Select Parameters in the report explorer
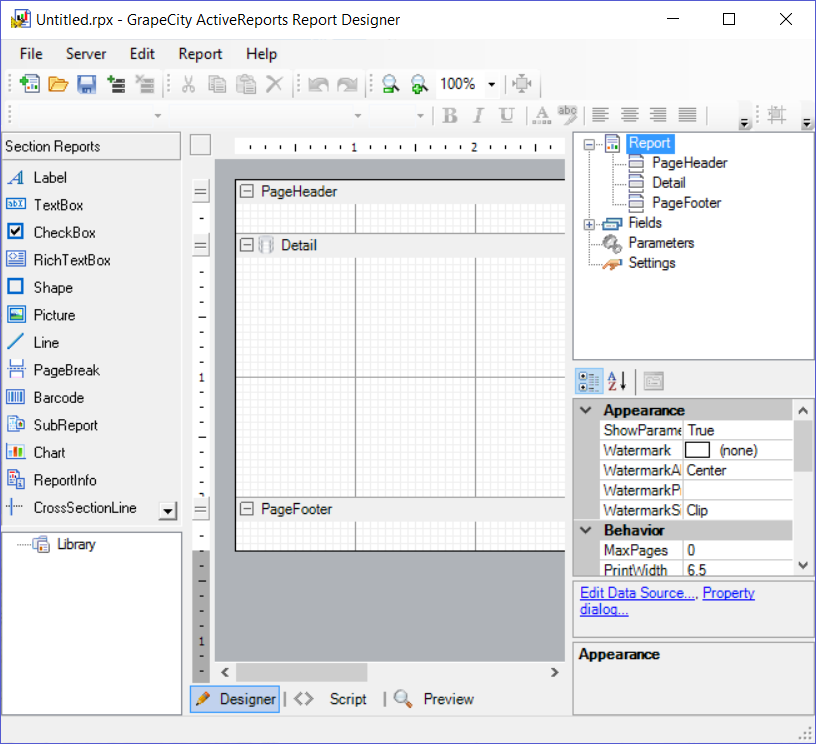The width and height of the screenshot is (816, 744). pos(661,243)
